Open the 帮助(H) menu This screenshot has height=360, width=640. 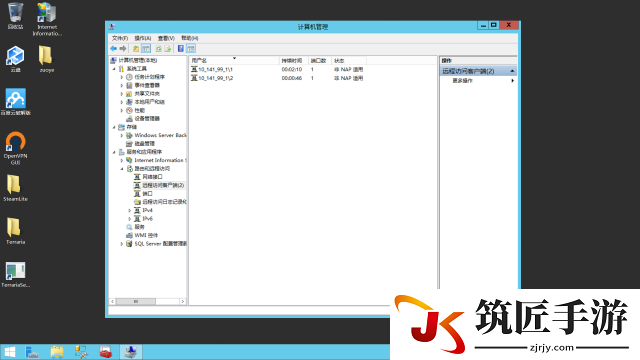[x=189, y=38]
